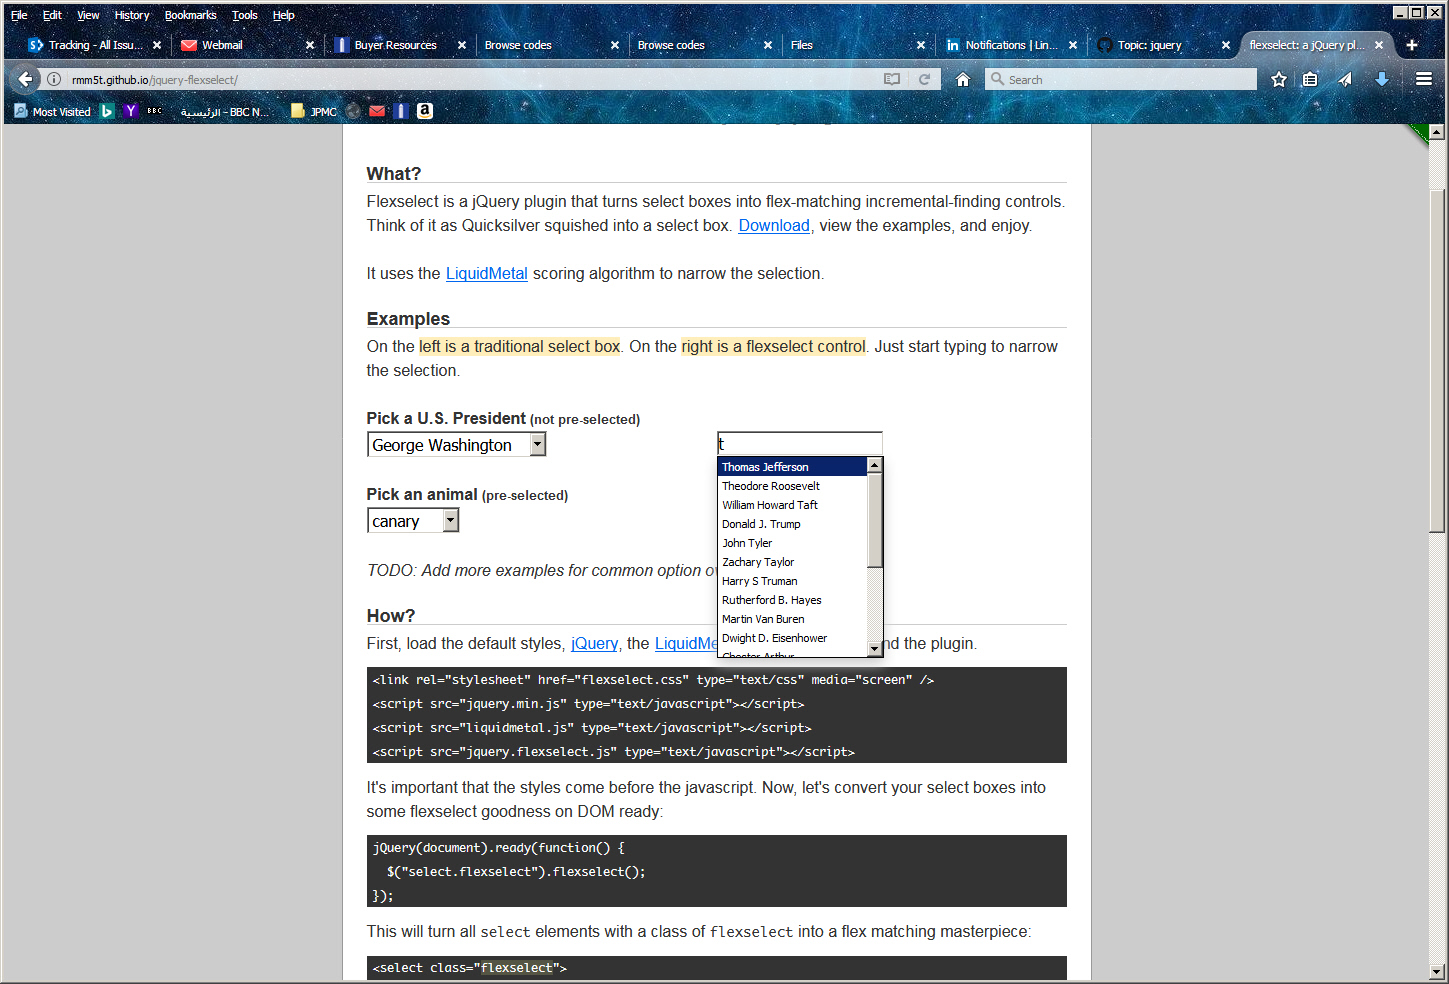Click the Home icon in toolbar
1449x984 pixels.
[962, 79]
